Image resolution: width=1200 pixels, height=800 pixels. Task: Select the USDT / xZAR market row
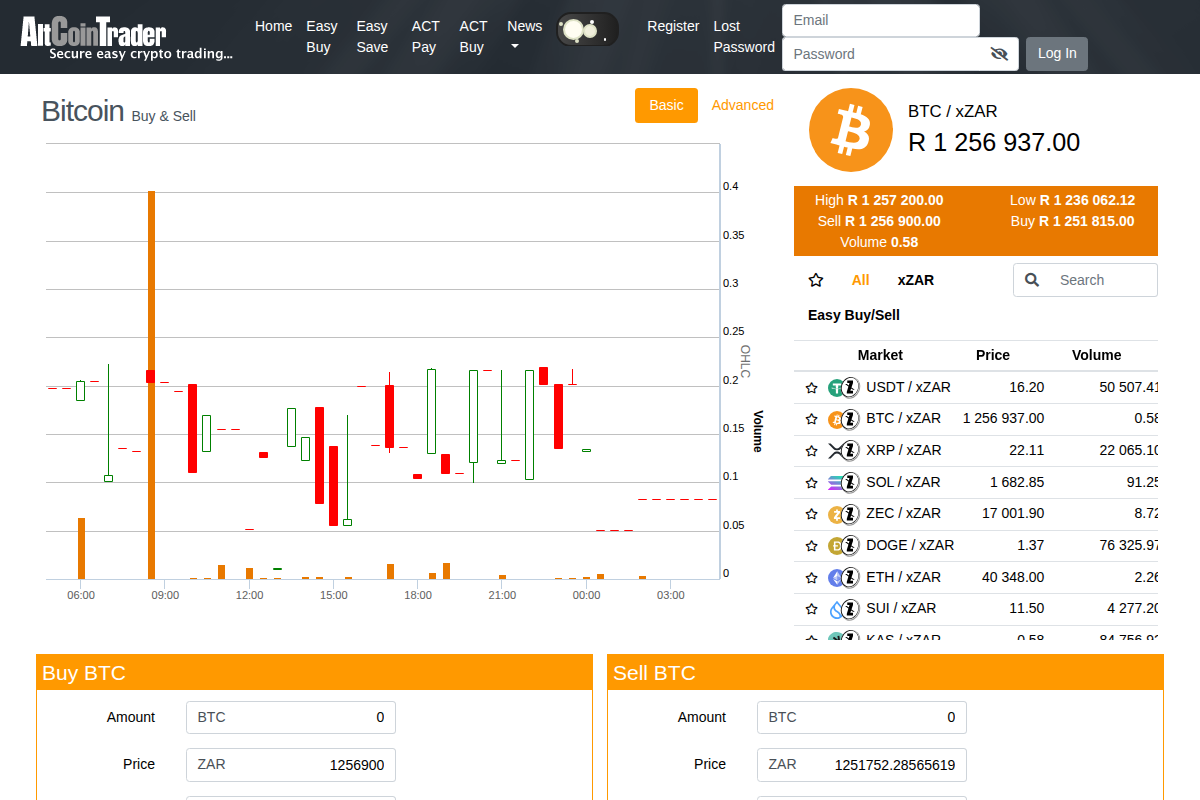point(976,388)
